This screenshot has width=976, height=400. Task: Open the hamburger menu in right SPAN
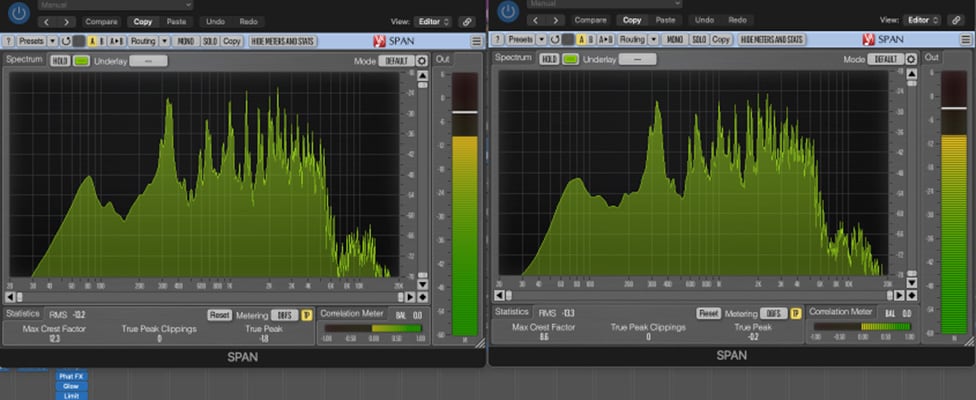pos(966,40)
